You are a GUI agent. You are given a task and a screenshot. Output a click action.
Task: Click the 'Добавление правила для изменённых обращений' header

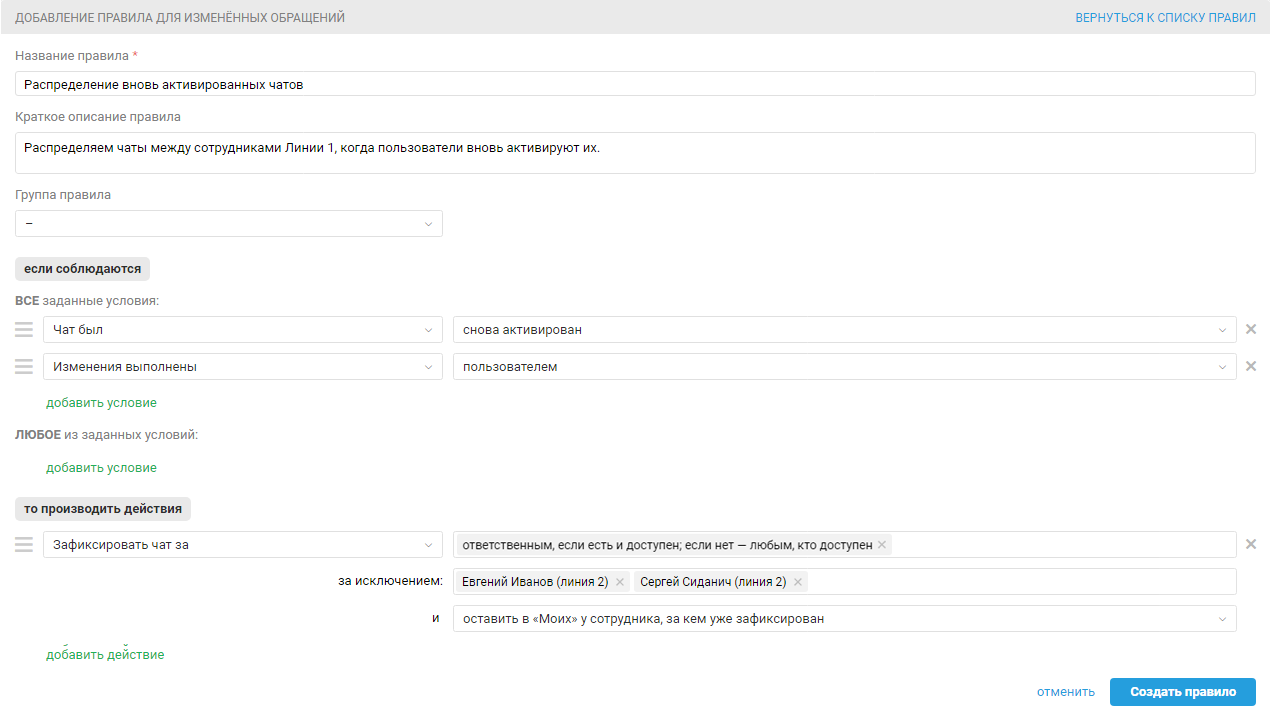coord(180,18)
